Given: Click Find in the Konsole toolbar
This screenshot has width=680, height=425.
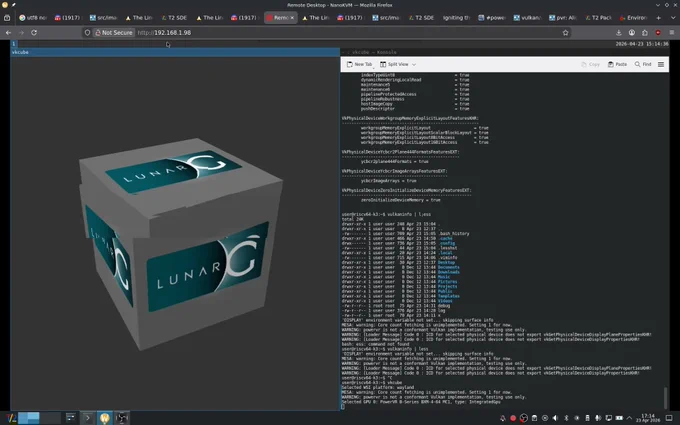Looking at the screenshot, I should (x=643, y=64).
